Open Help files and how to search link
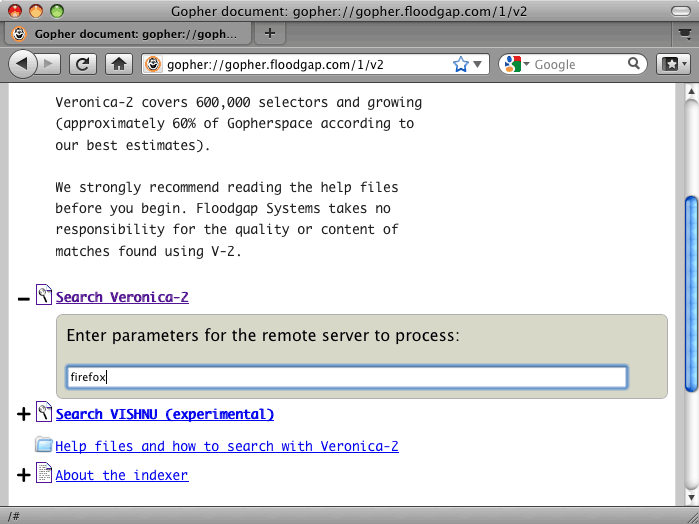Image resolution: width=699 pixels, height=524 pixels. point(227,446)
